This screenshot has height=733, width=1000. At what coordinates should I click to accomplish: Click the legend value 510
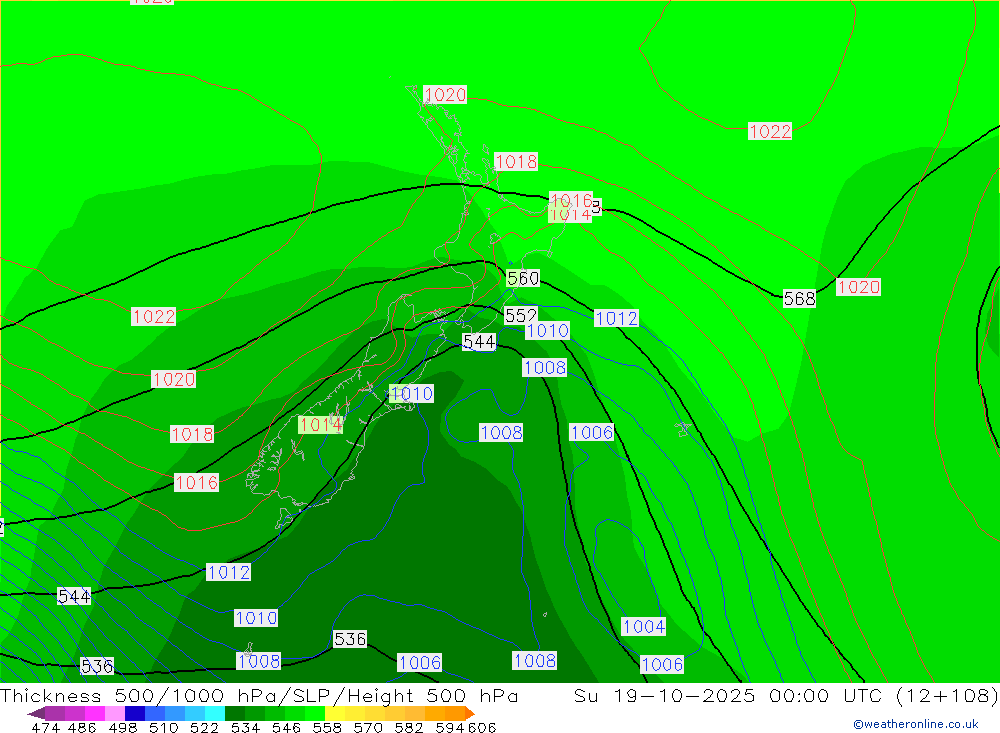point(163,727)
